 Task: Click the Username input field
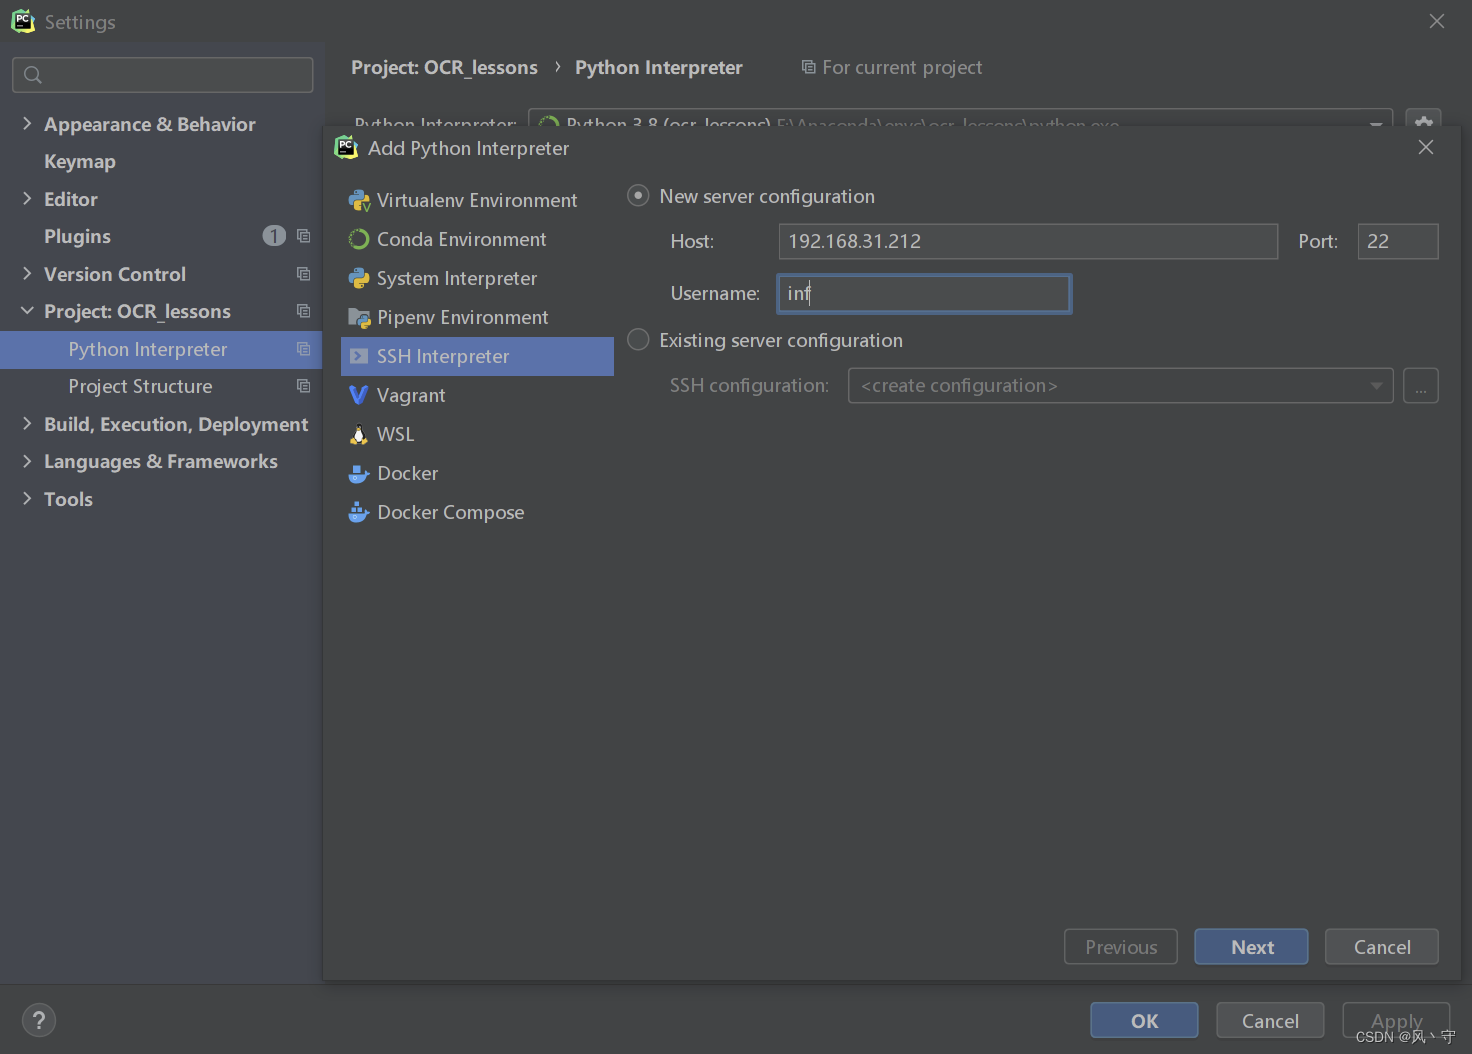click(x=923, y=293)
